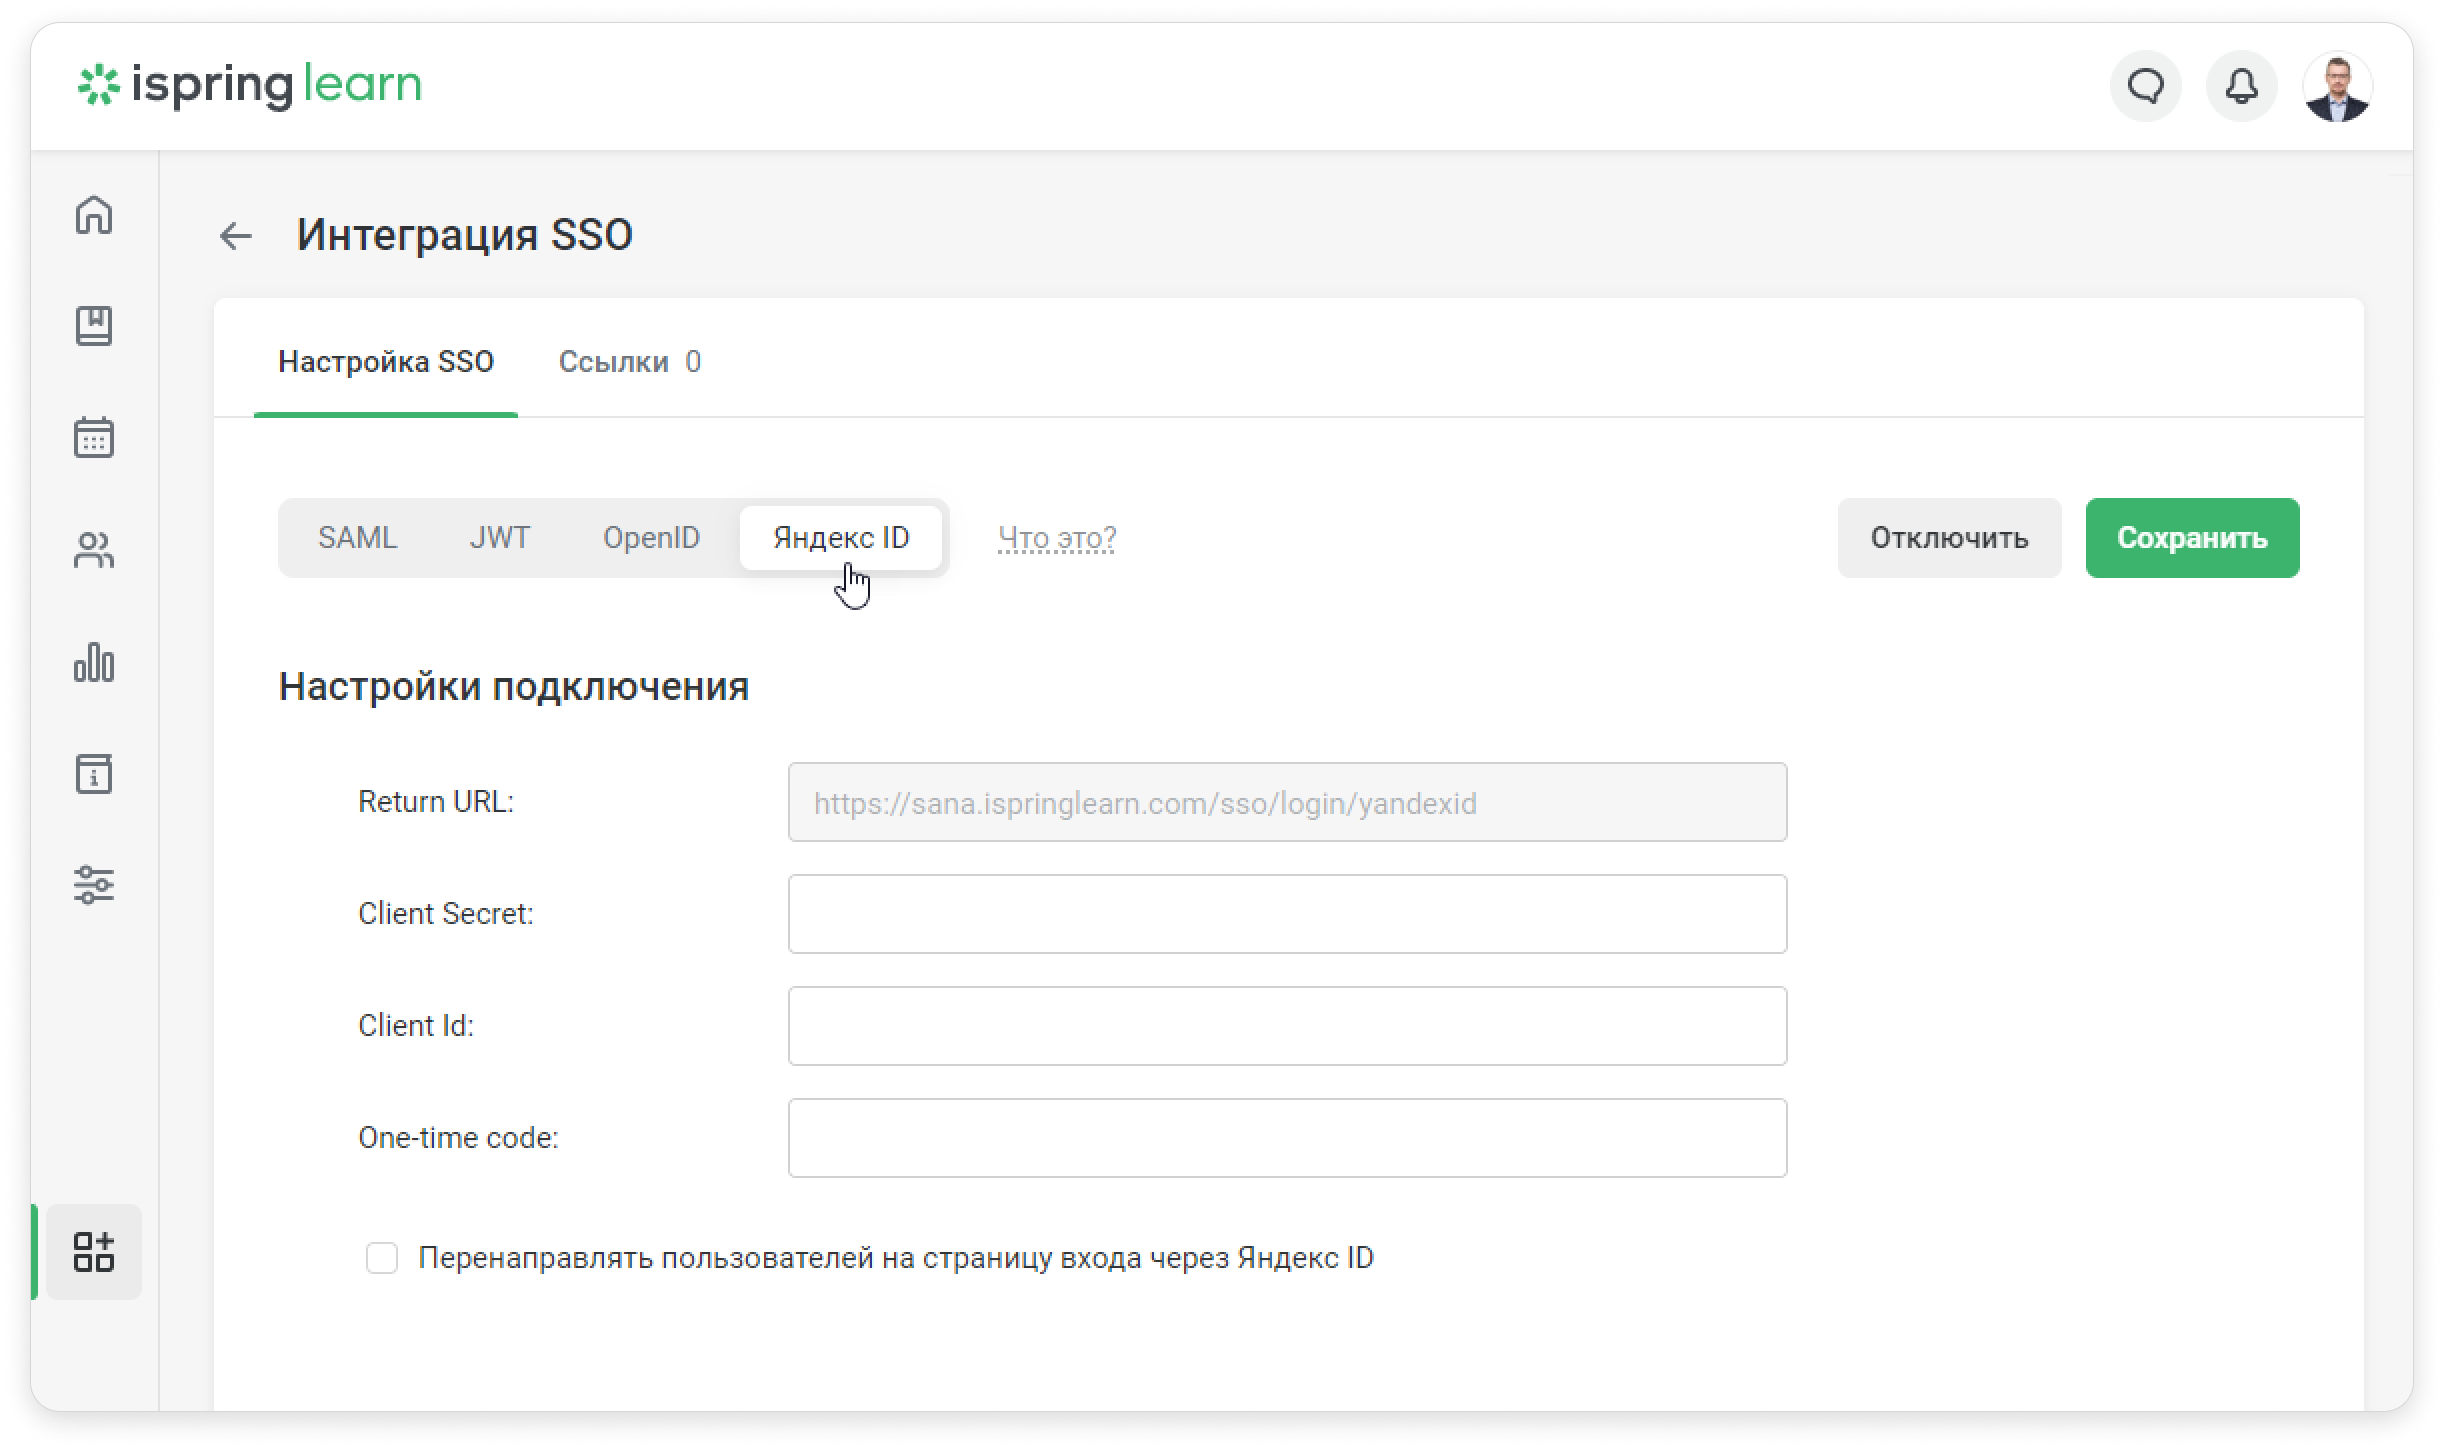The width and height of the screenshot is (2444, 1450).
Task: Open the info window icon in sidebar
Action: (x=94, y=774)
